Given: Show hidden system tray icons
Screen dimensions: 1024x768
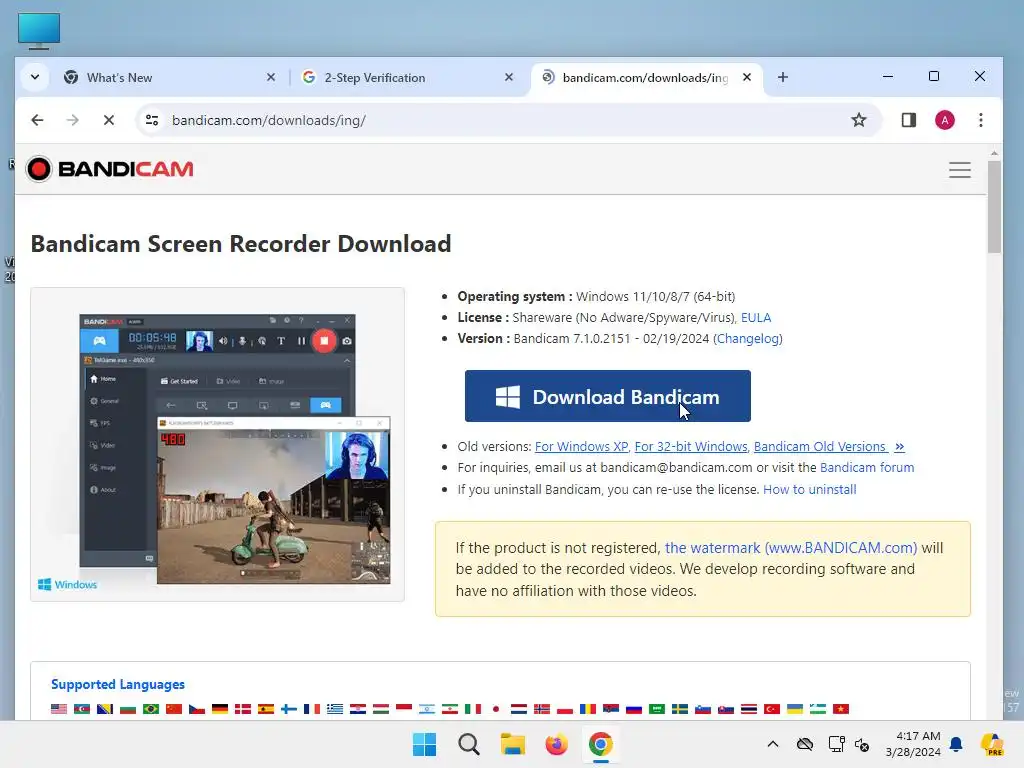Looking at the screenshot, I should click(x=773, y=744).
